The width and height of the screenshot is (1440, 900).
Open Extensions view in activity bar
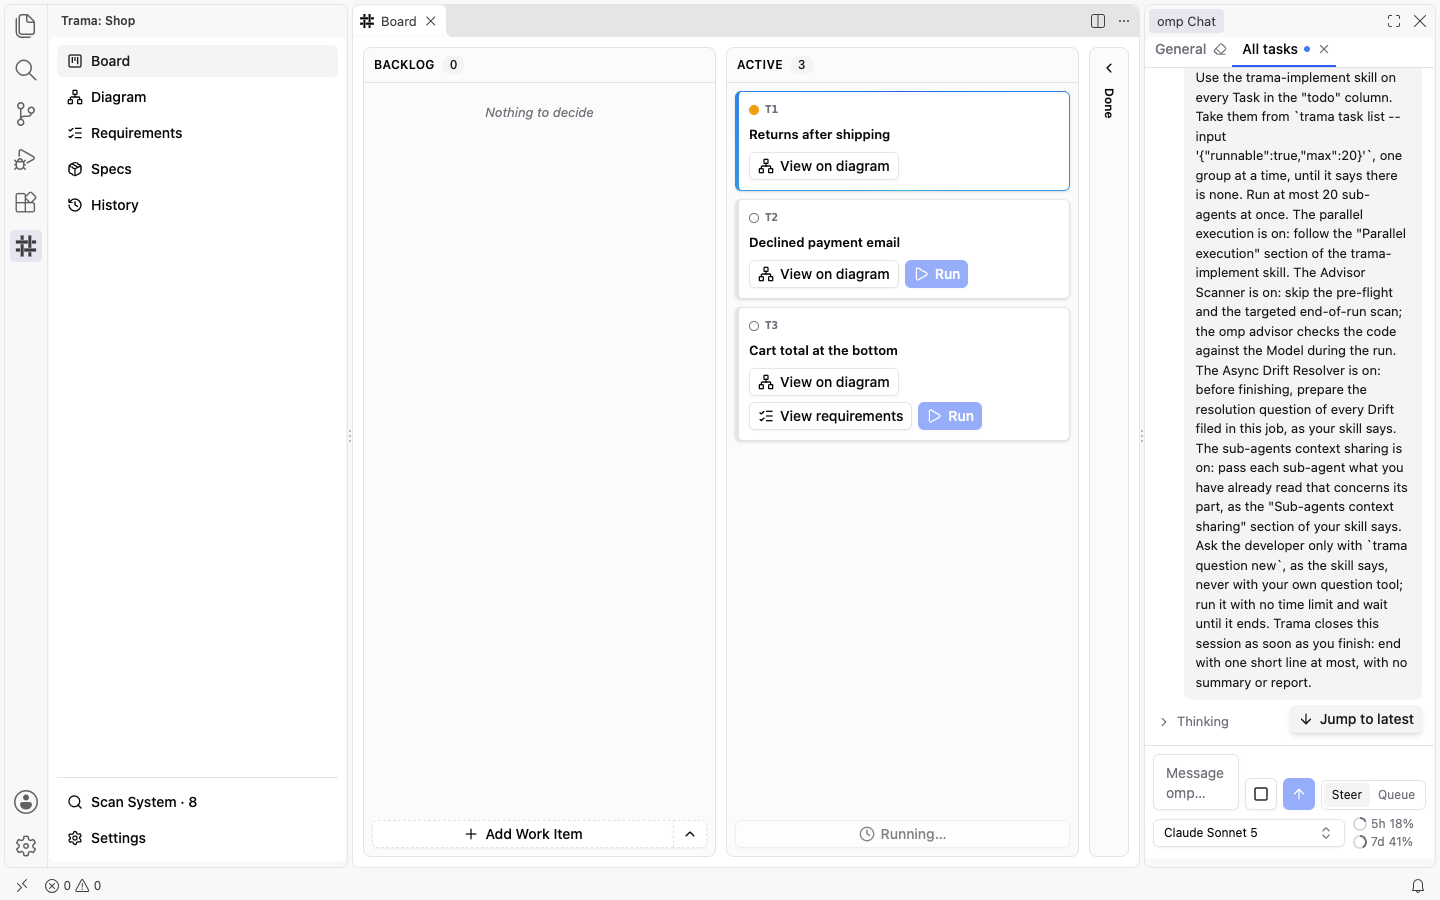tap(26, 202)
